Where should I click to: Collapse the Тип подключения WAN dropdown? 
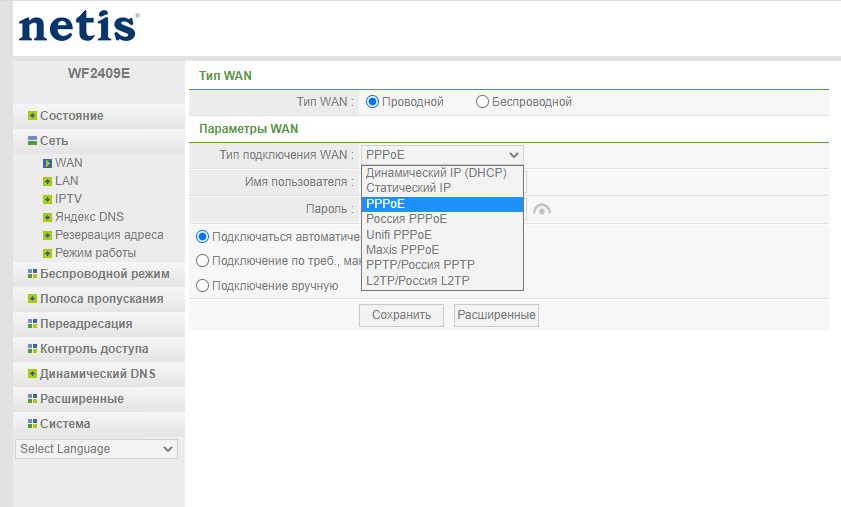pyautogui.click(x=441, y=155)
